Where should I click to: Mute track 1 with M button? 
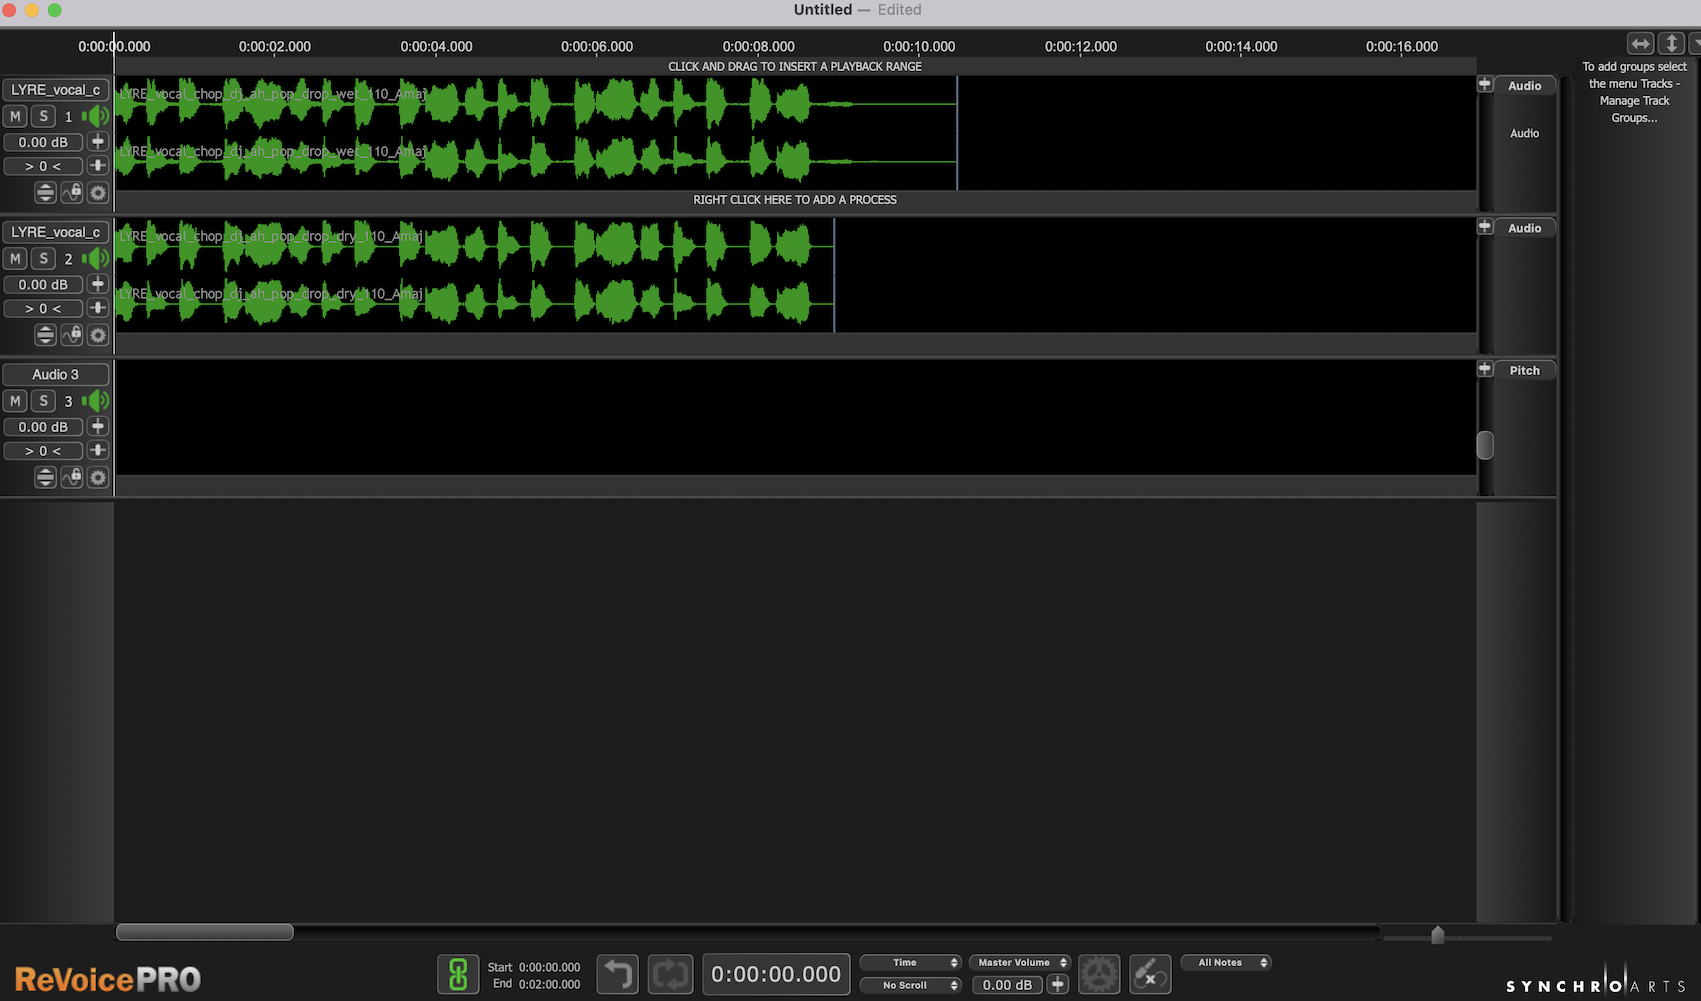point(15,116)
